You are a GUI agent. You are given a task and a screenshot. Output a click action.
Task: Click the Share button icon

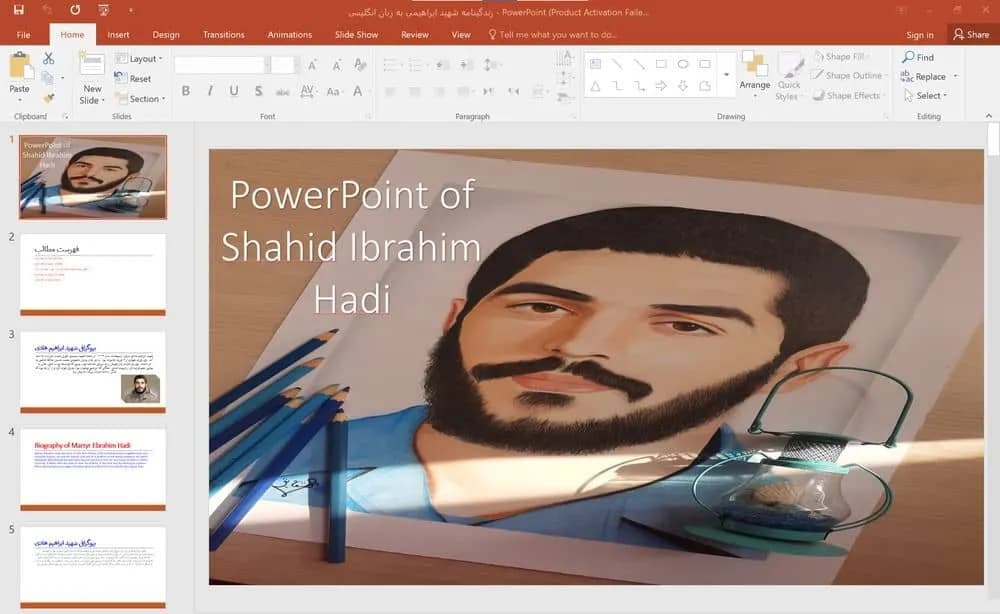[959, 34]
